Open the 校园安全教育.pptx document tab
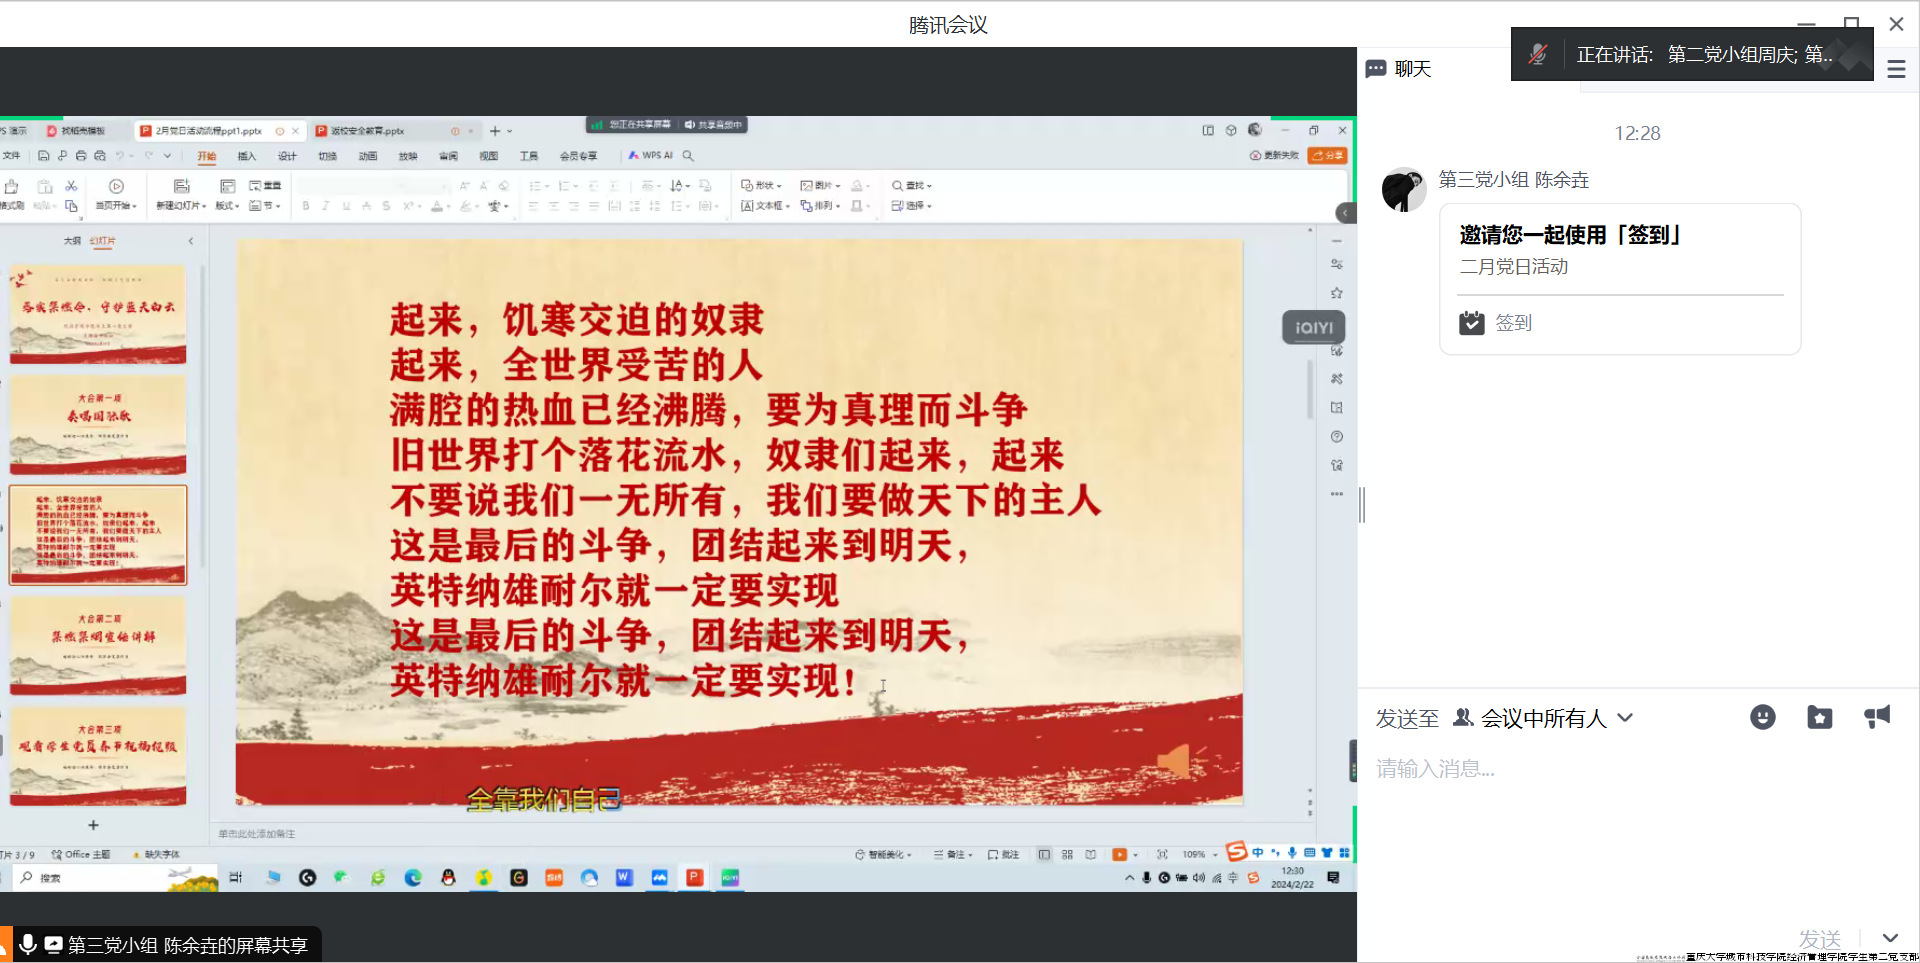The image size is (1920, 963). click(368, 131)
